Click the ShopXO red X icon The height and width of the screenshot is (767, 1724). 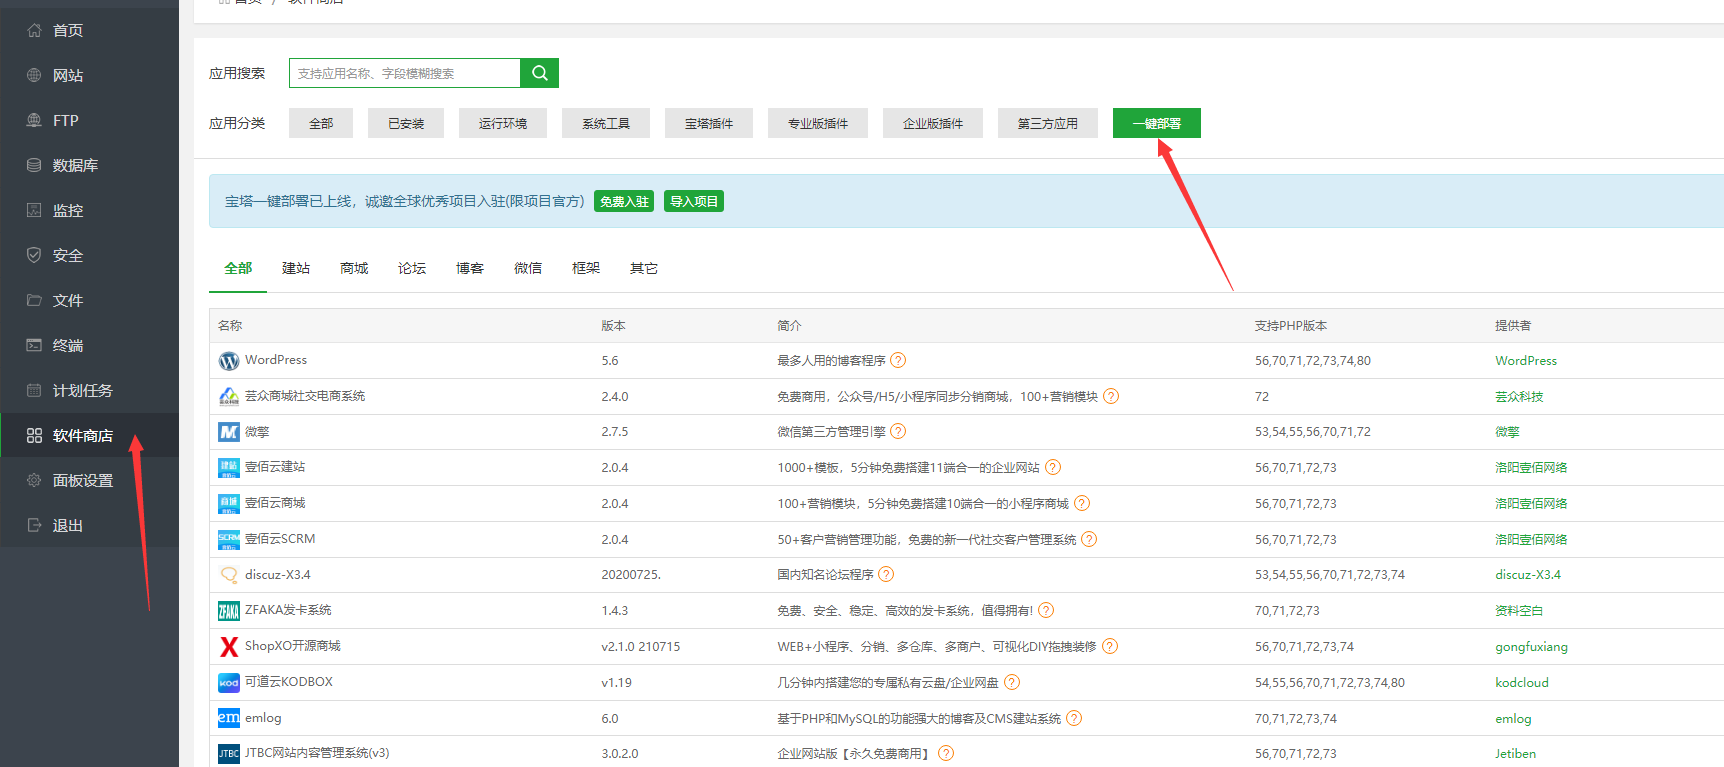229,647
